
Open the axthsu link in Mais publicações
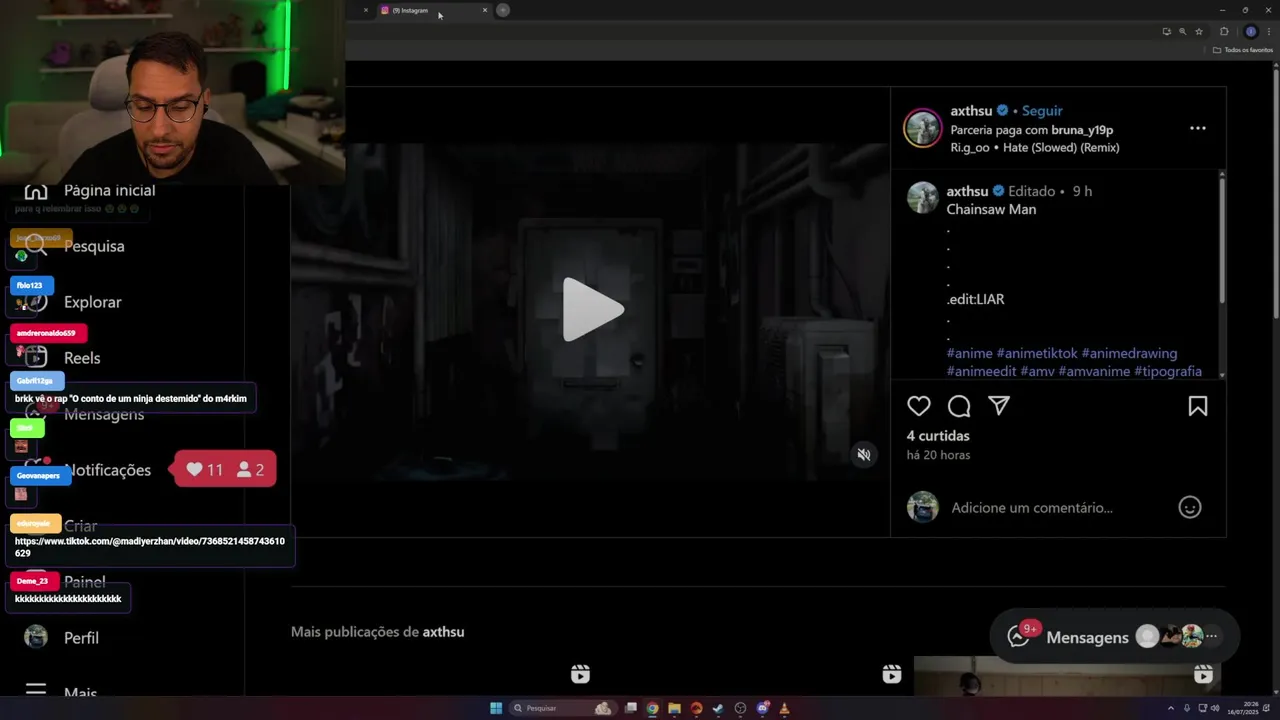(x=443, y=632)
